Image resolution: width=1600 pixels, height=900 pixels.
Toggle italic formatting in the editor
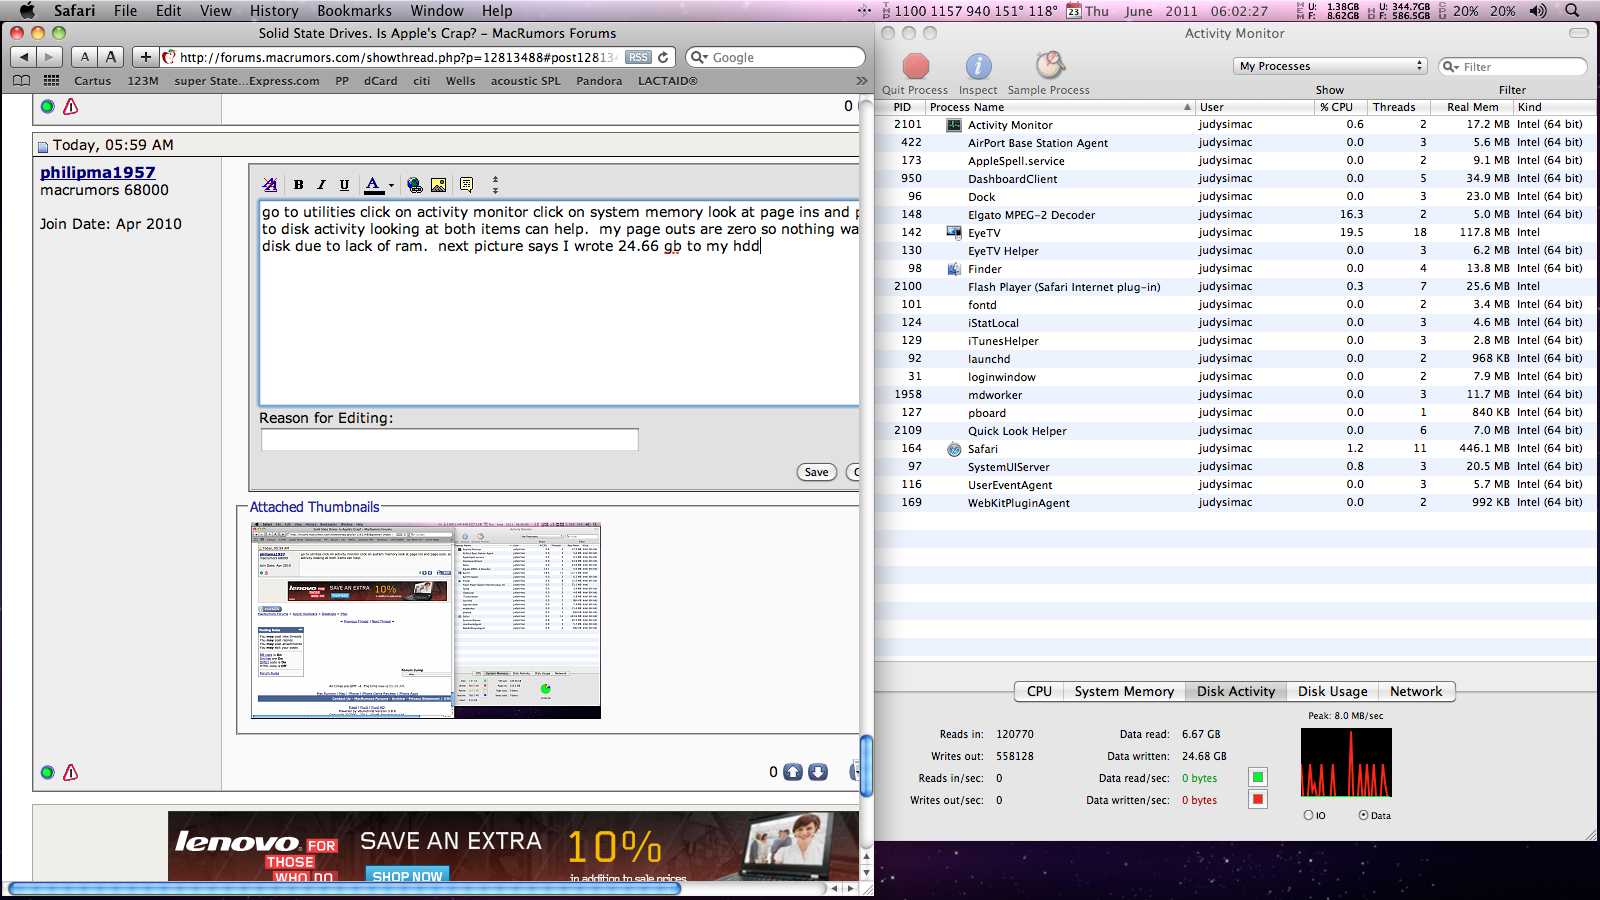pos(321,184)
